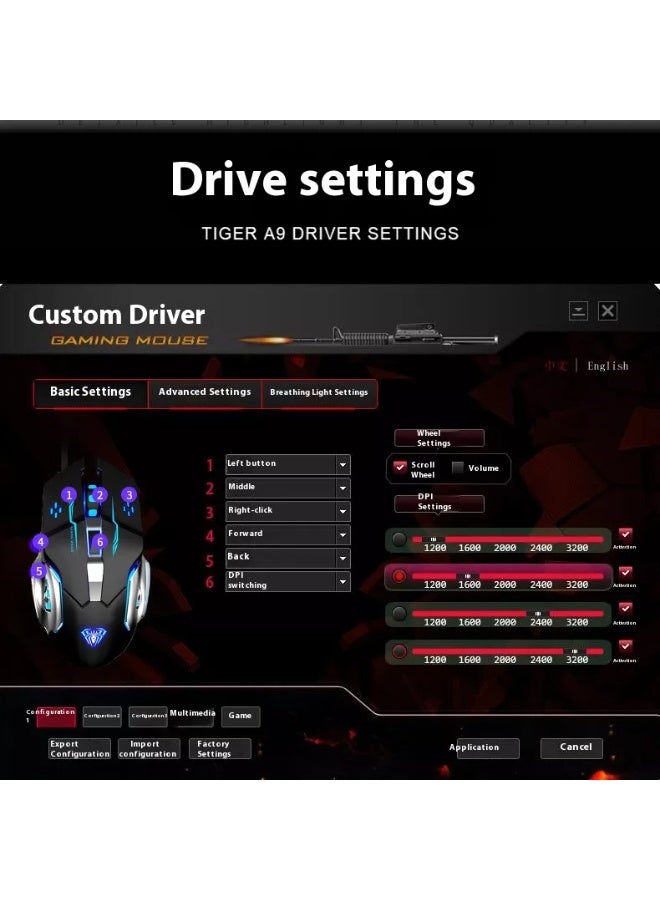Tick the Volume wheel checkbox
Screen dimensions: 660x900
[457, 468]
